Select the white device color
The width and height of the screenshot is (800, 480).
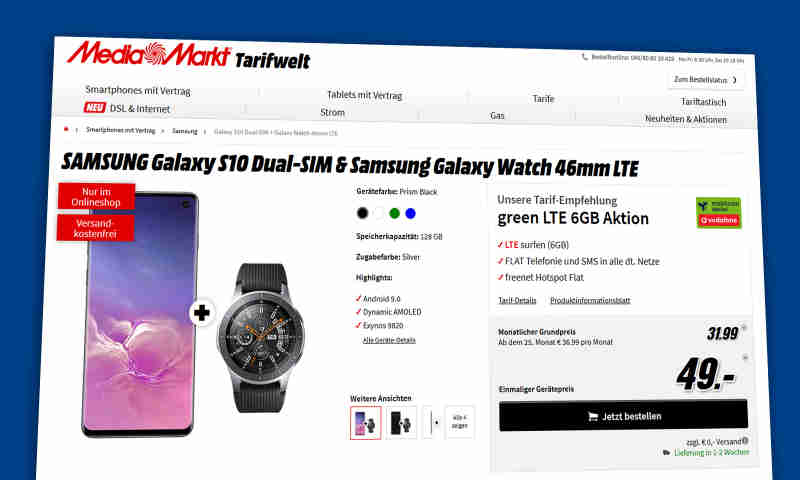[x=379, y=213]
